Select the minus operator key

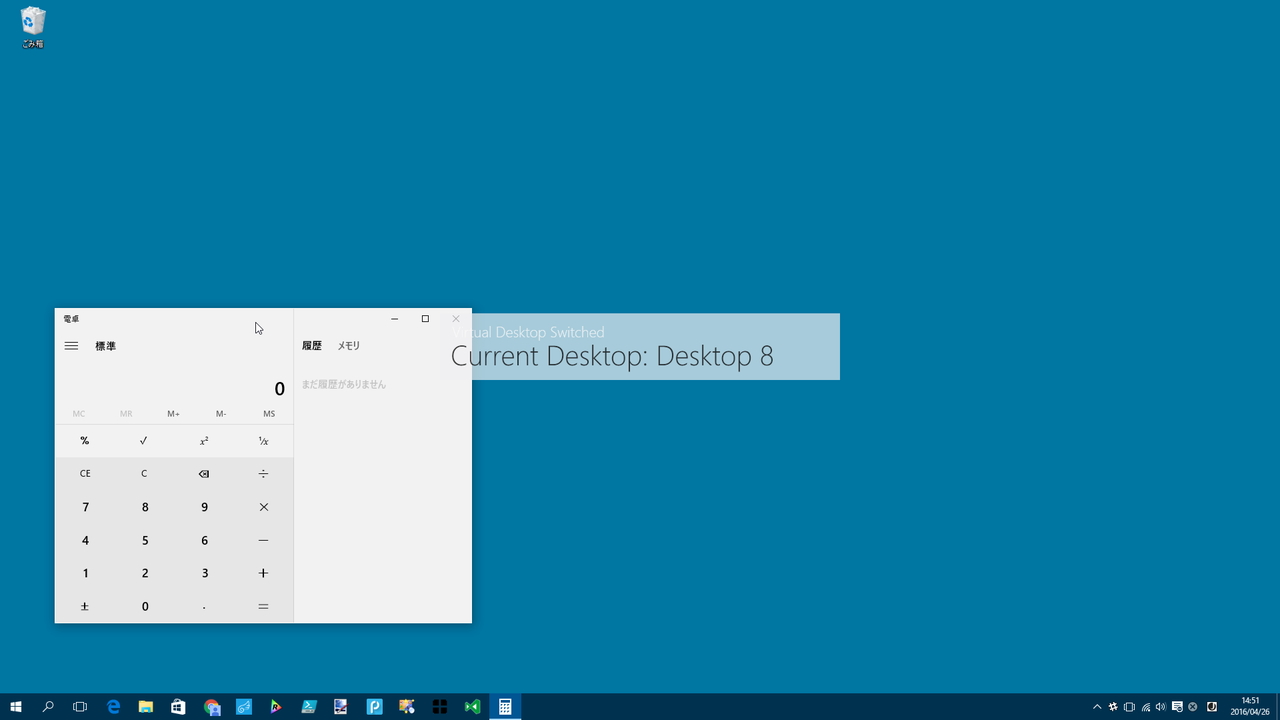click(x=263, y=540)
